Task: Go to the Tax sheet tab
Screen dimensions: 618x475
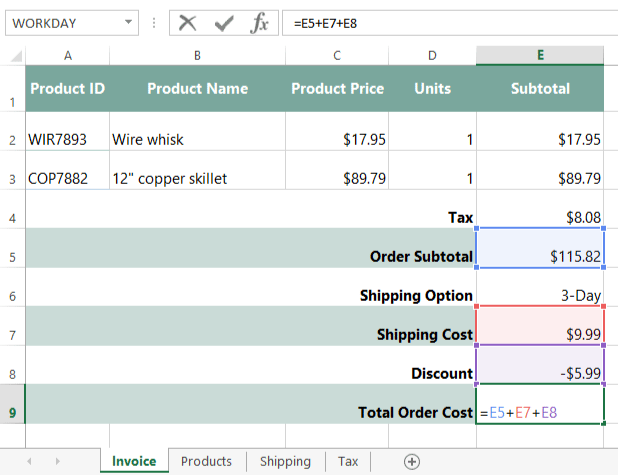Action: [x=347, y=461]
